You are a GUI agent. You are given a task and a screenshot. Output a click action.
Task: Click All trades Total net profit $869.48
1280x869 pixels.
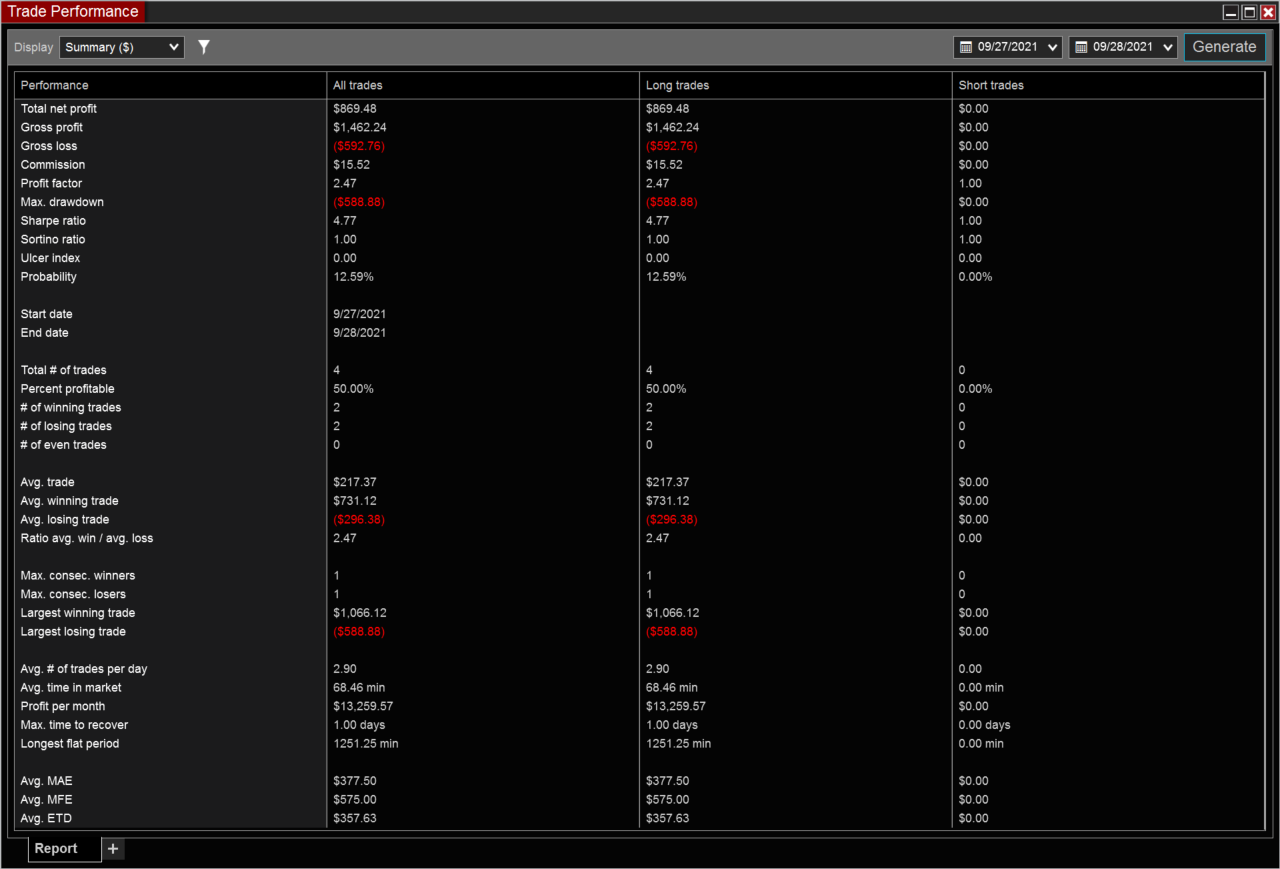pos(355,108)
